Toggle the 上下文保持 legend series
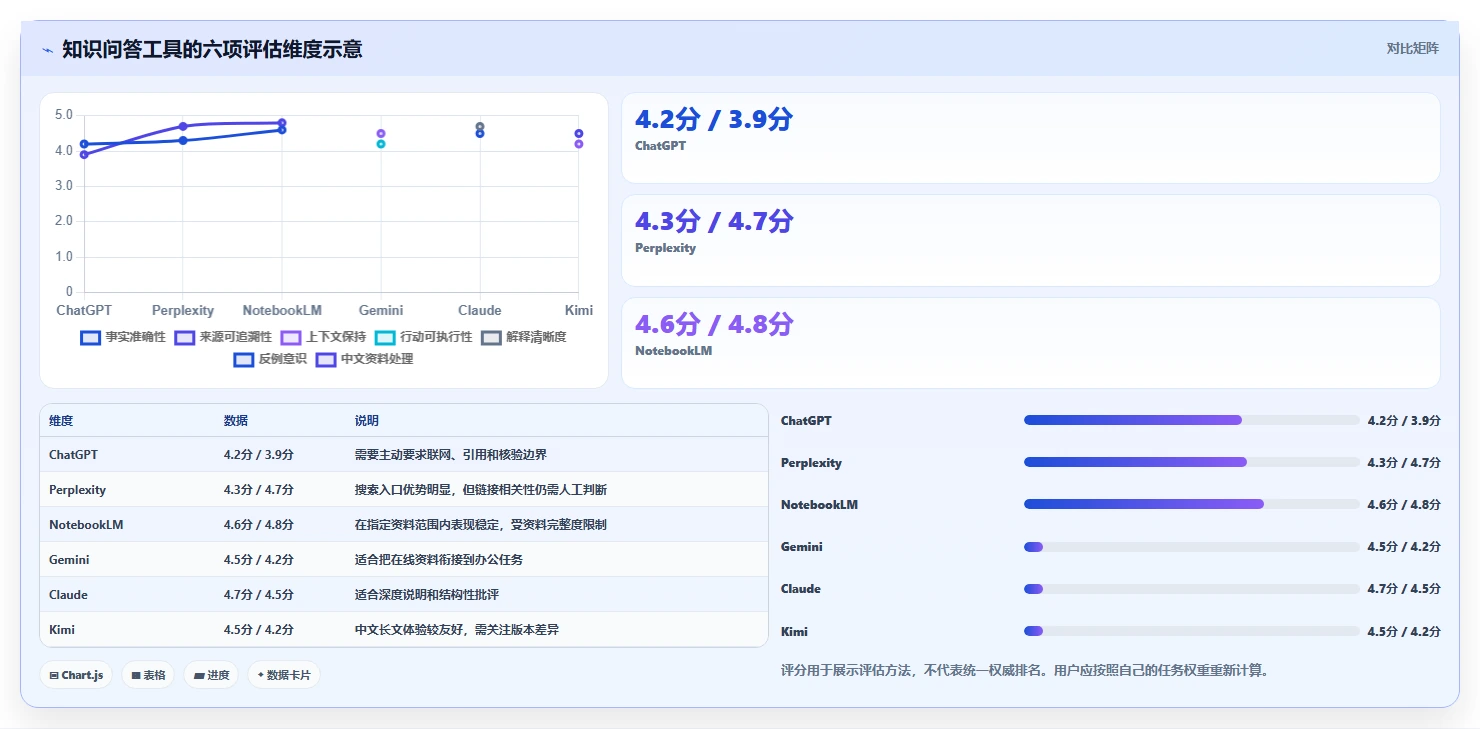 click(323, 337)
